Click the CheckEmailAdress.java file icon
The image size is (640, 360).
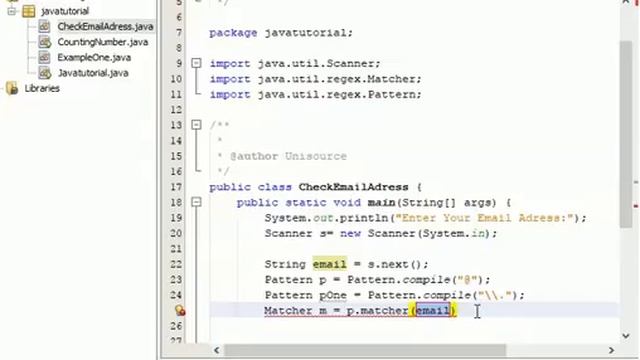[x=44, y=27]
